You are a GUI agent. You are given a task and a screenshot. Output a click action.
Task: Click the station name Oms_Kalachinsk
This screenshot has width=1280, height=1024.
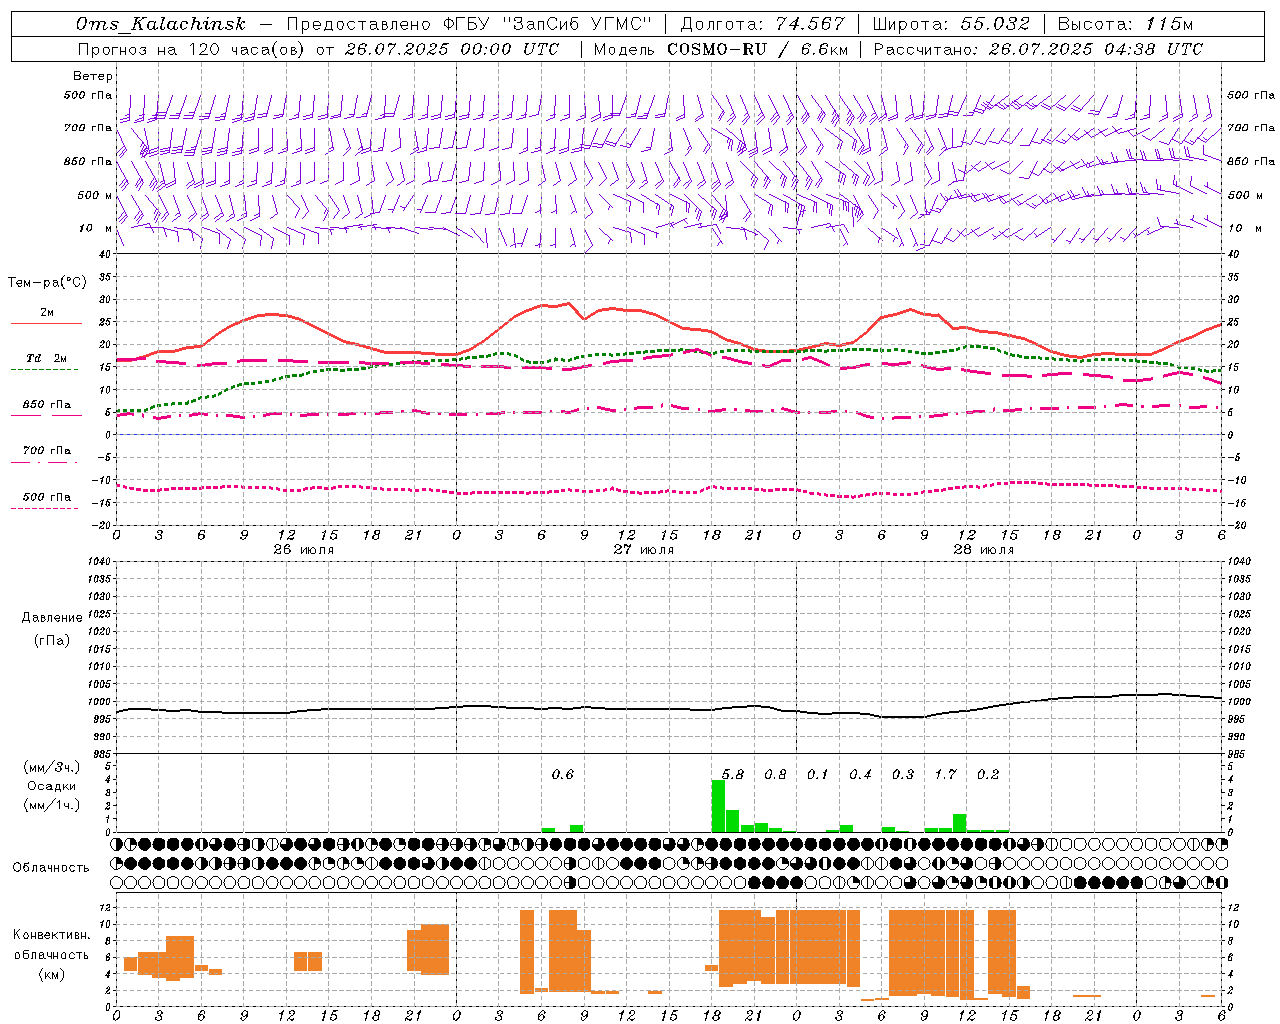click(x=161, y=24)
